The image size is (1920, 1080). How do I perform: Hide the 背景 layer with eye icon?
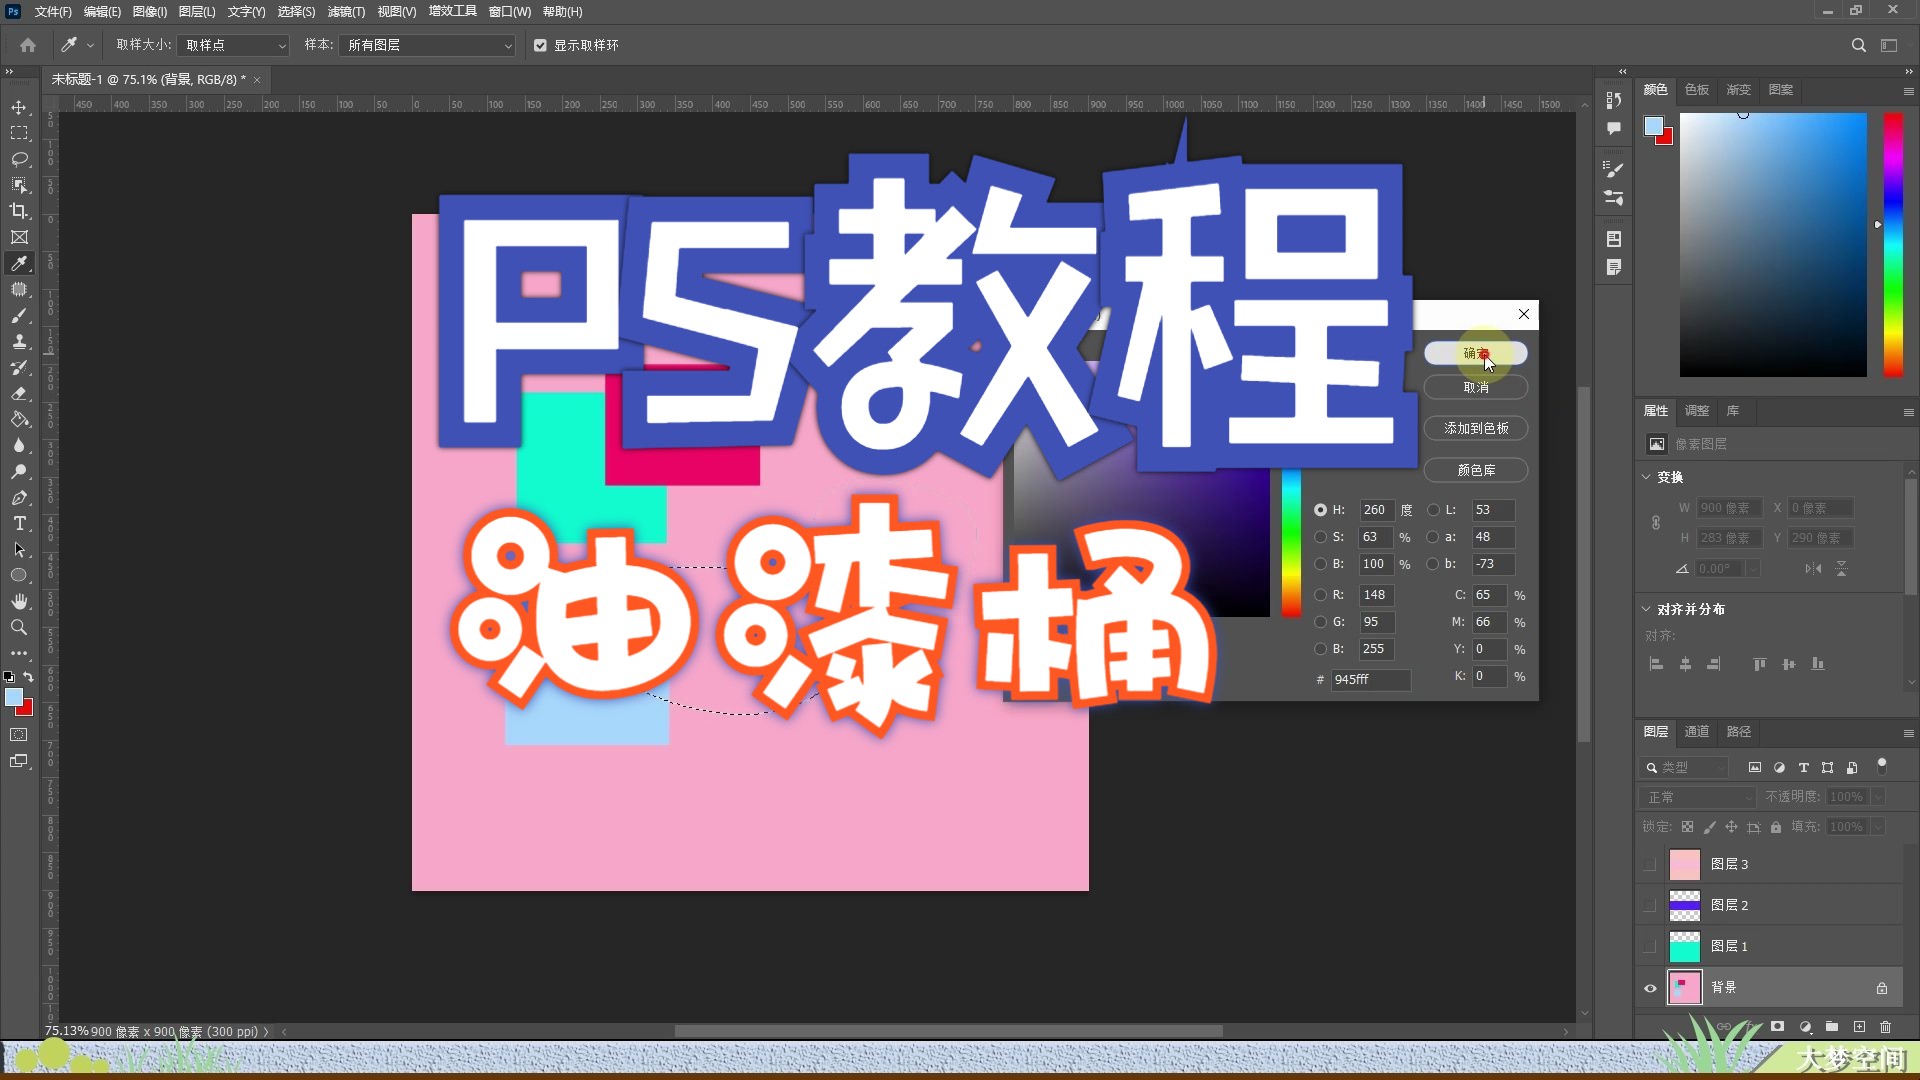point(1650,988)
